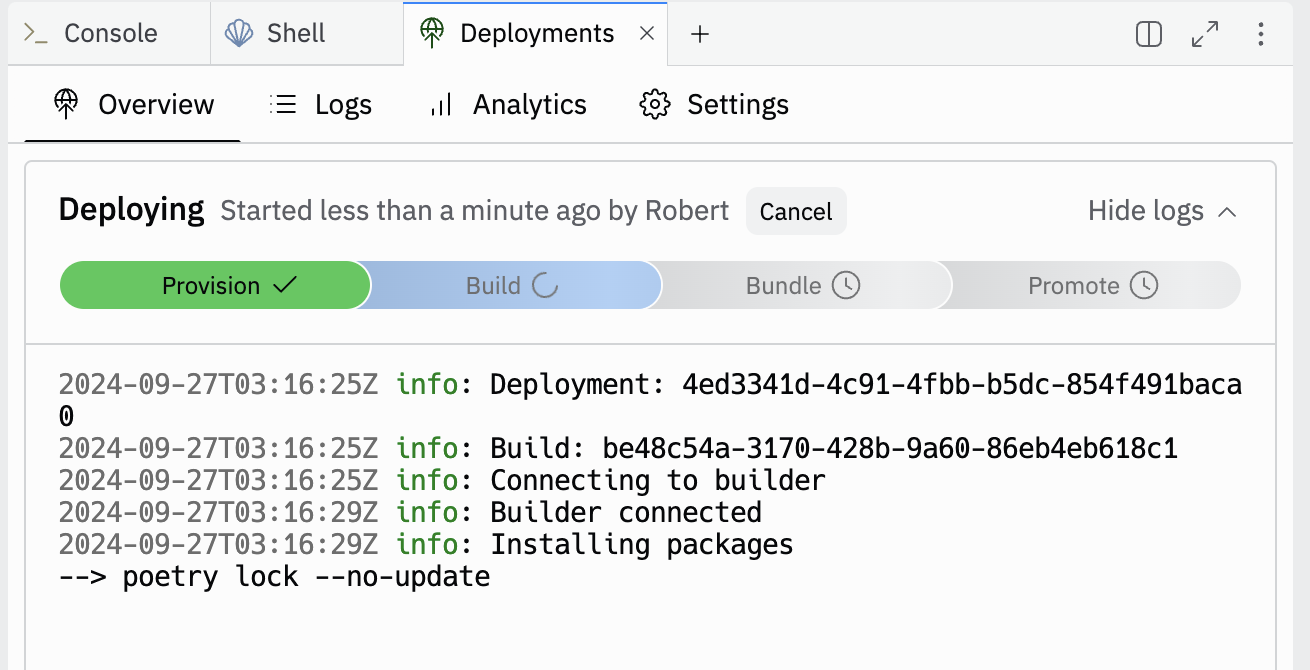
Task: Cancel the running deployment
Action: point(795,212)
